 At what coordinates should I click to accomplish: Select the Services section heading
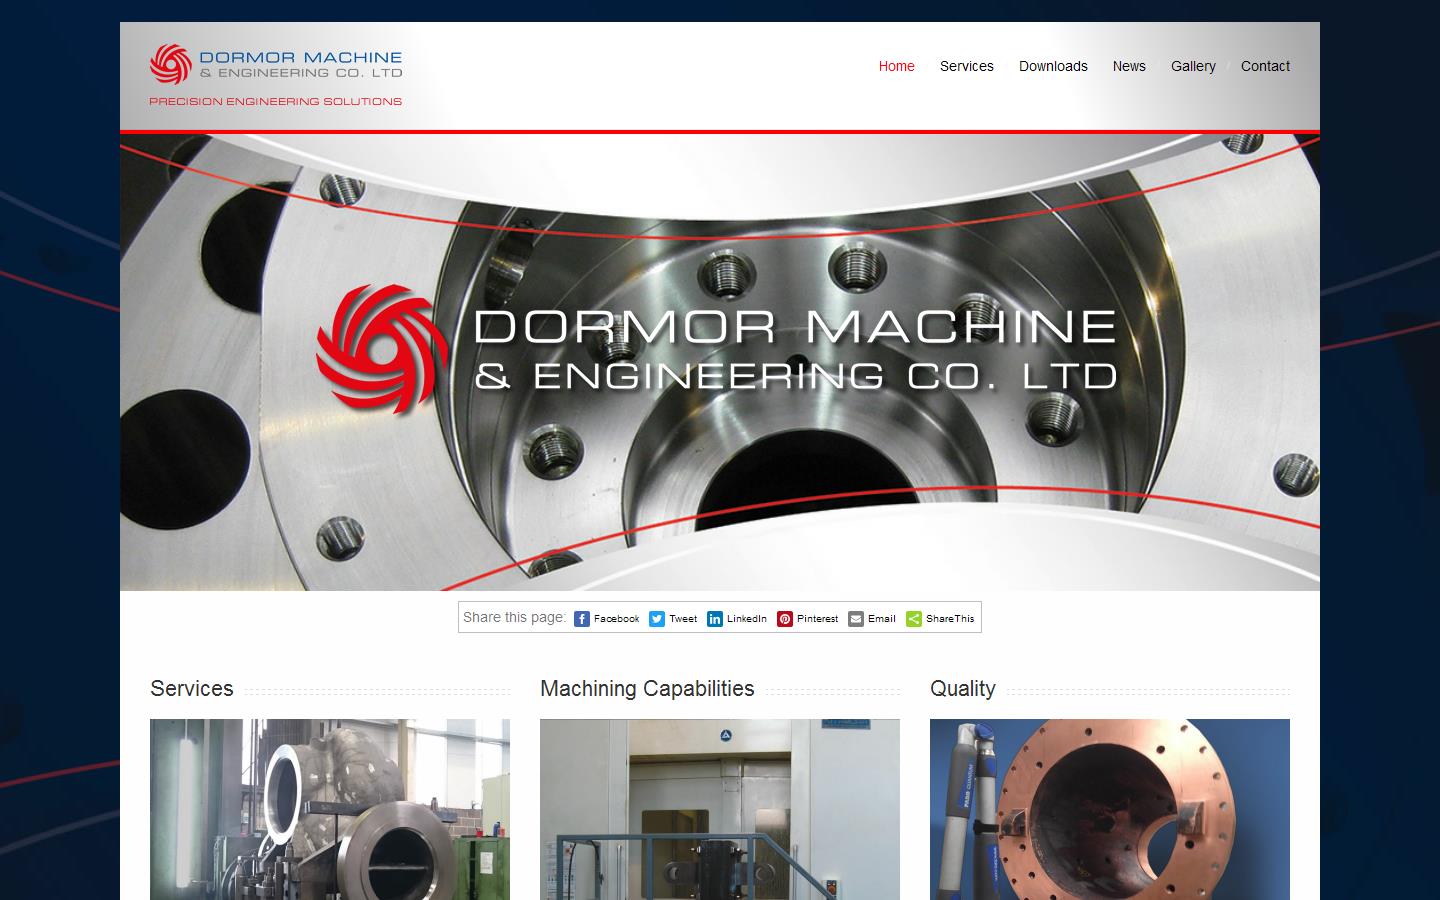point(192,689)
